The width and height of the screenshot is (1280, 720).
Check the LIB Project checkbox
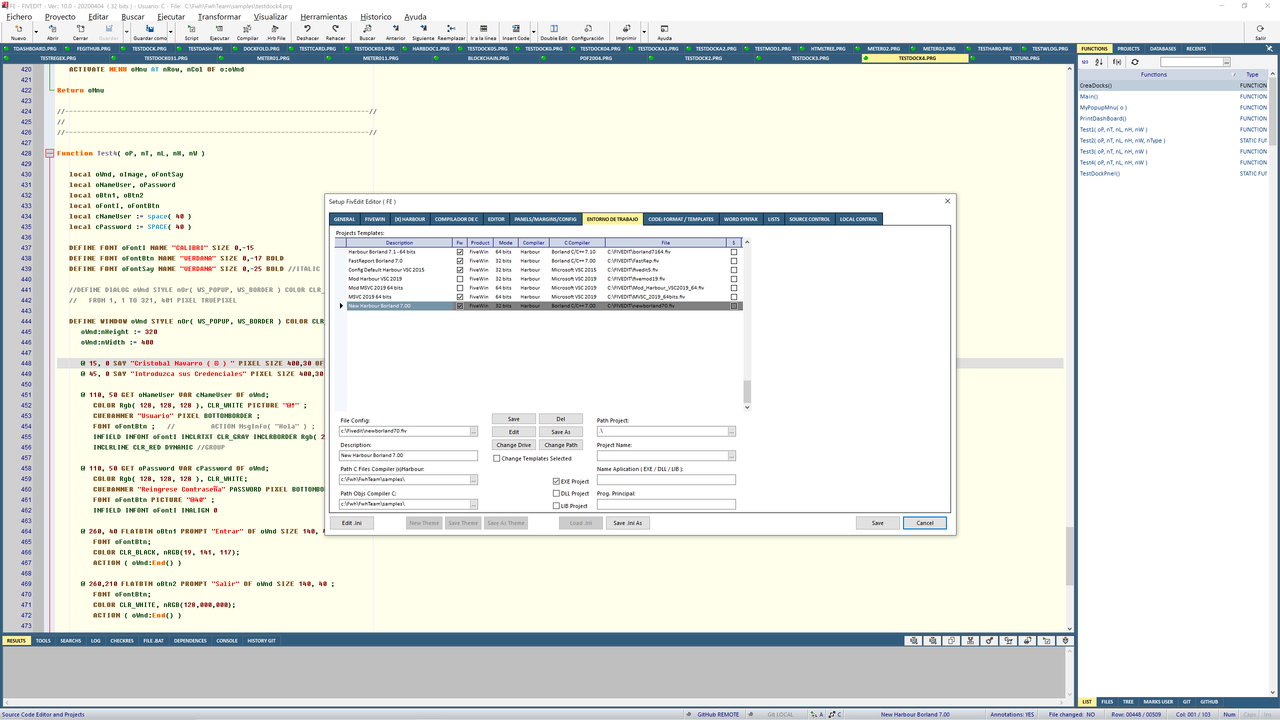(x=556, y=506)
